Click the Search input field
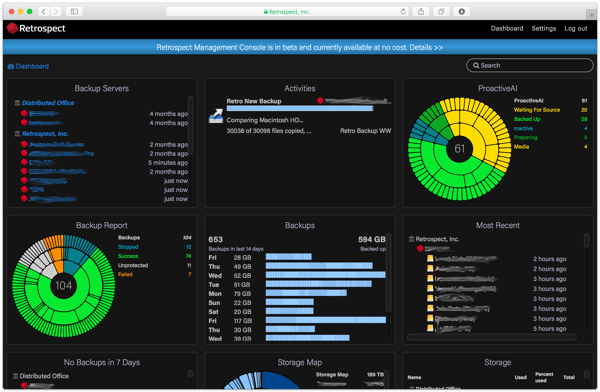This screenshot has height=392, width=600. click(530, 65)
